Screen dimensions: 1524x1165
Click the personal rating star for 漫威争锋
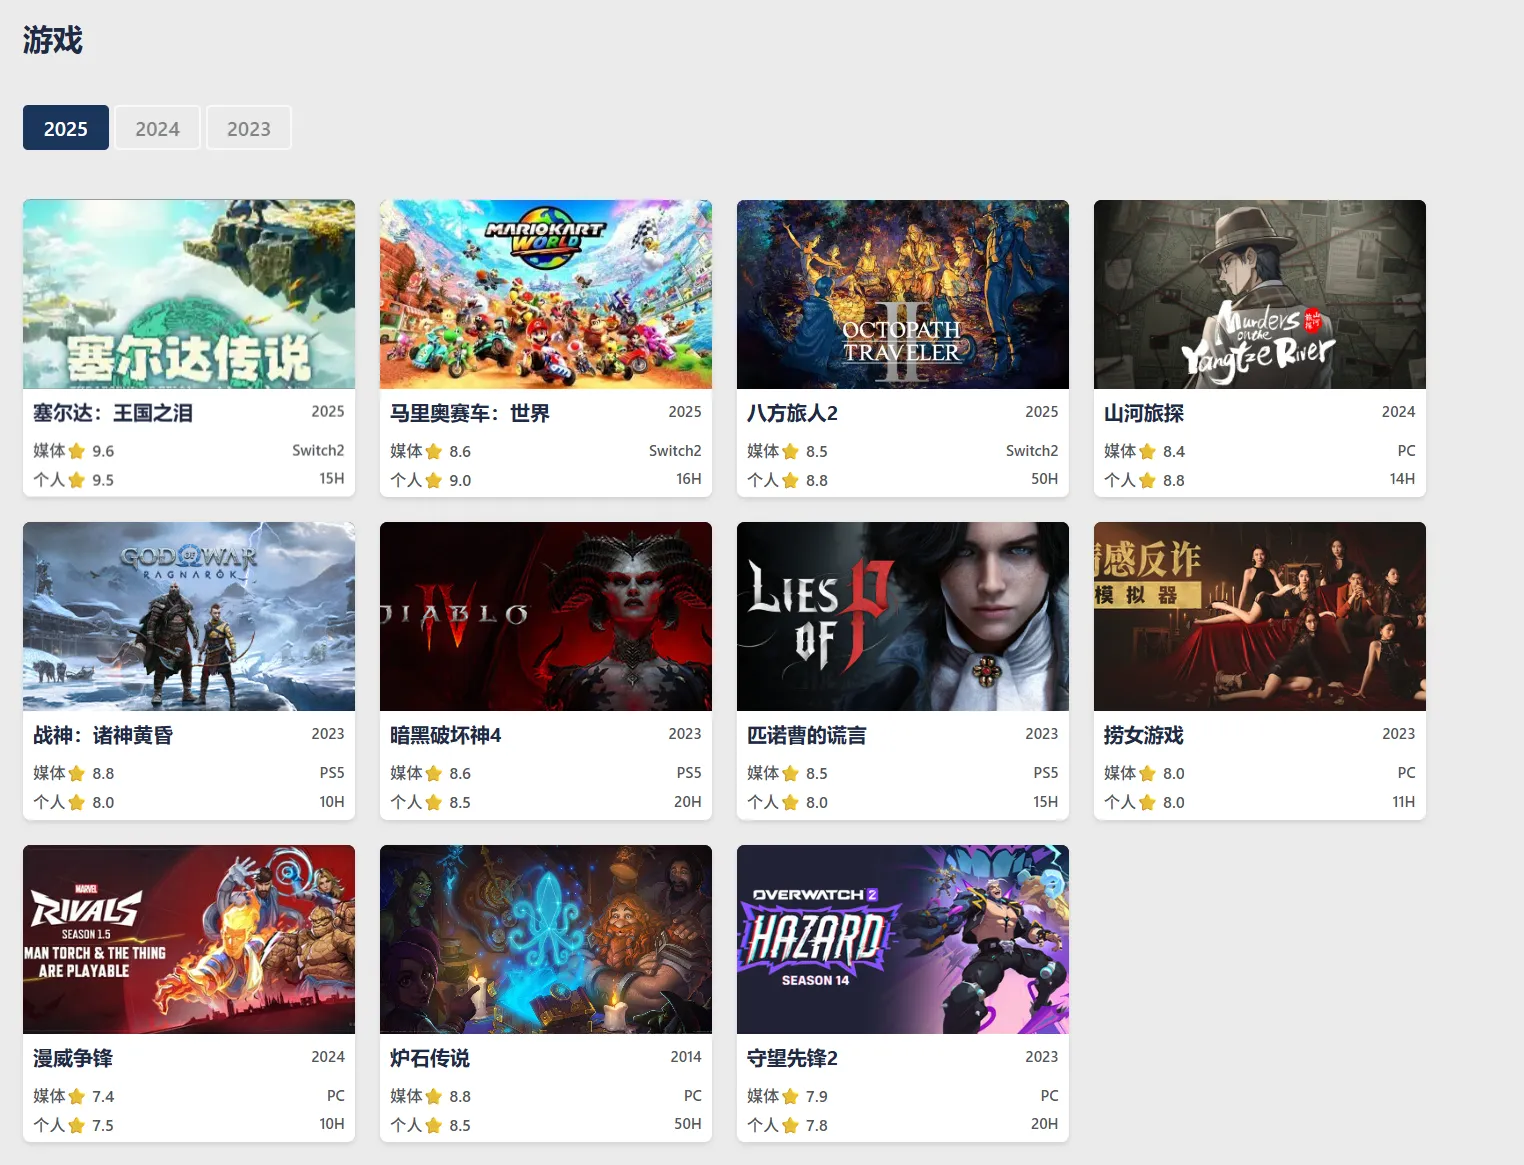77,1125
